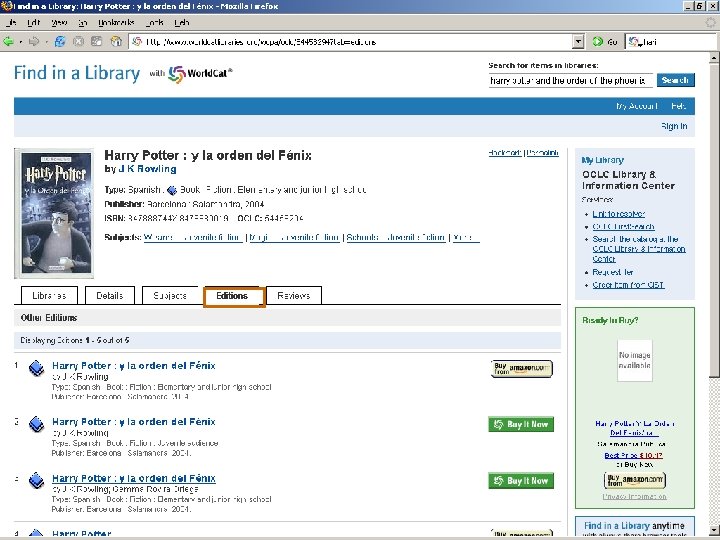The image size is (720, 540).
Task: Click the Stop loading icon
Action: (79, 42)
